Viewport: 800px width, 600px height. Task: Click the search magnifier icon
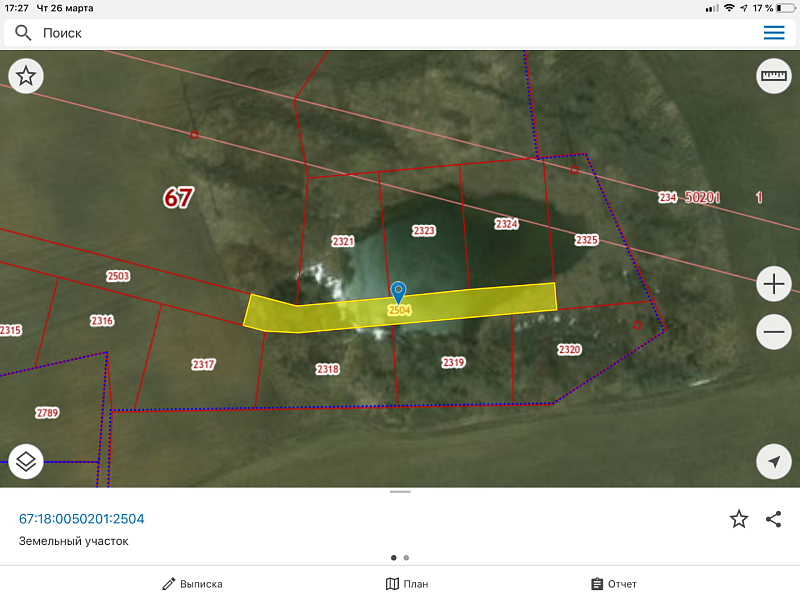[x=23, y=33]
